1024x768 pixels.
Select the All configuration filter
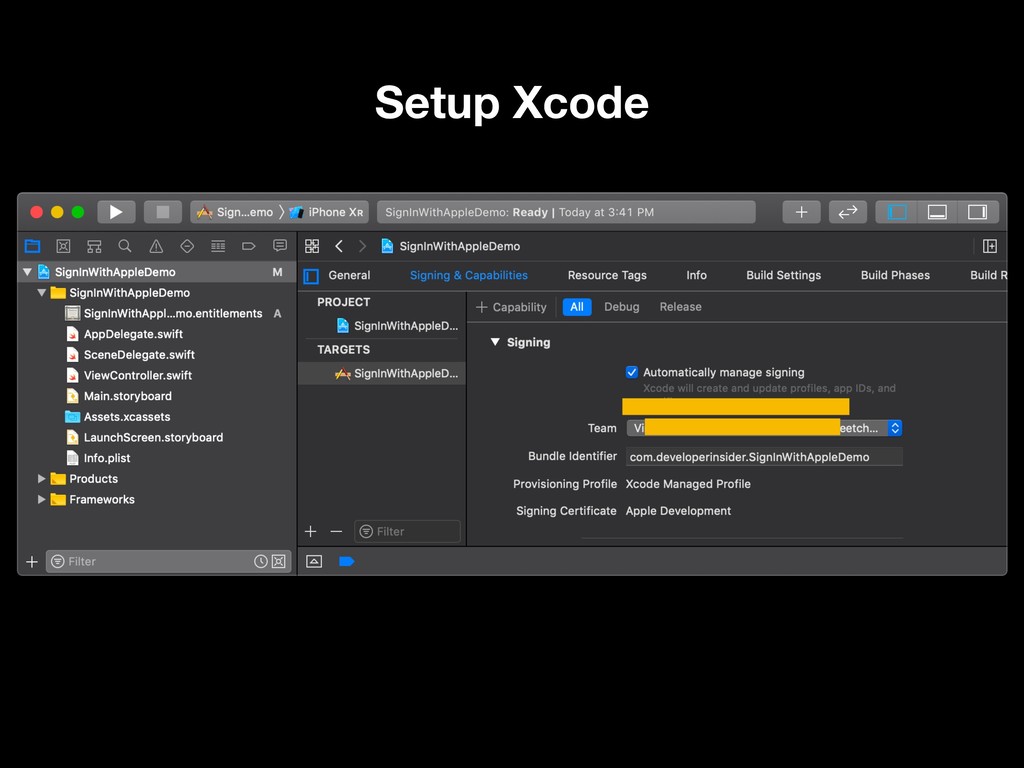click(x=577, y=307)
